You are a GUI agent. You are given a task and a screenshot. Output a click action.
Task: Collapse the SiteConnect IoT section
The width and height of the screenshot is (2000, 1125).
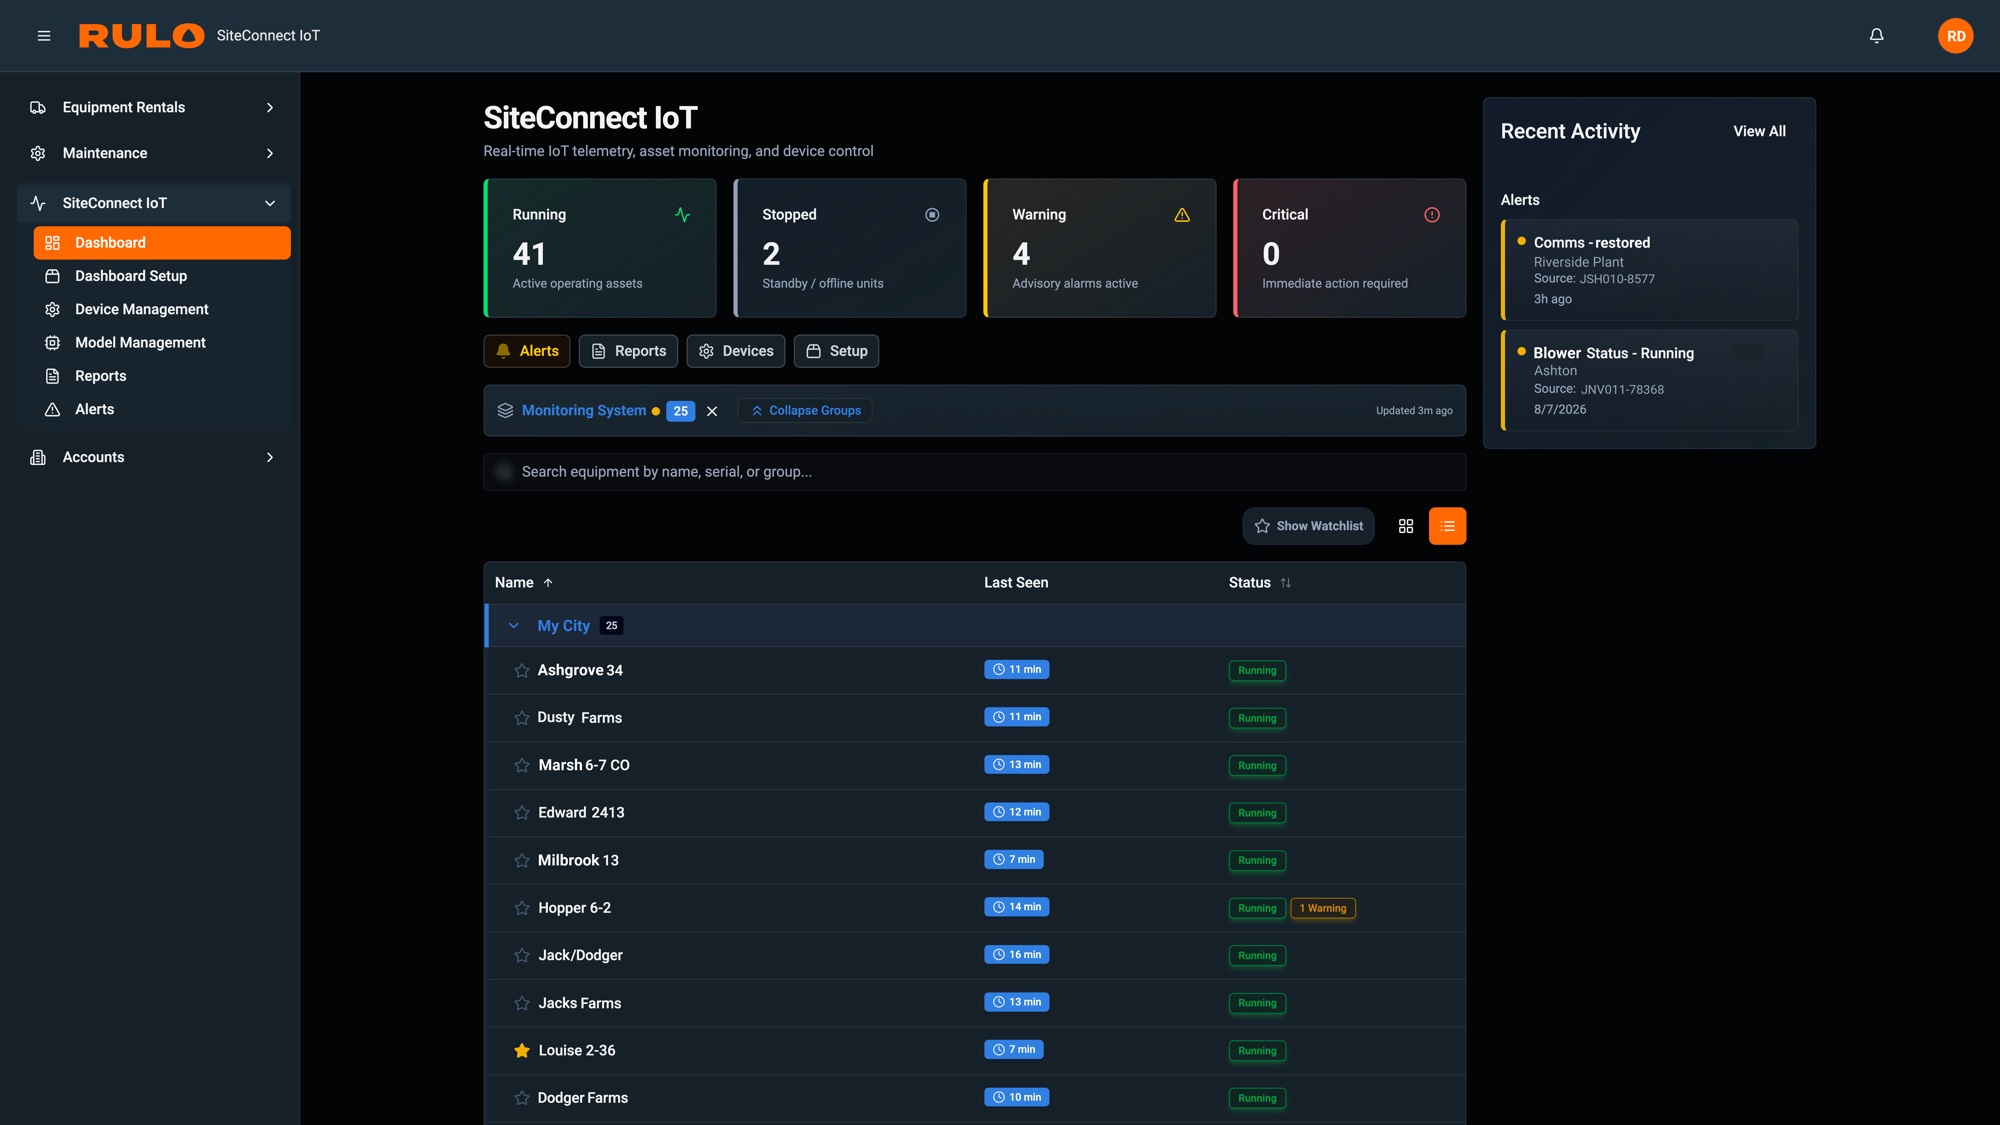point(154,203)
